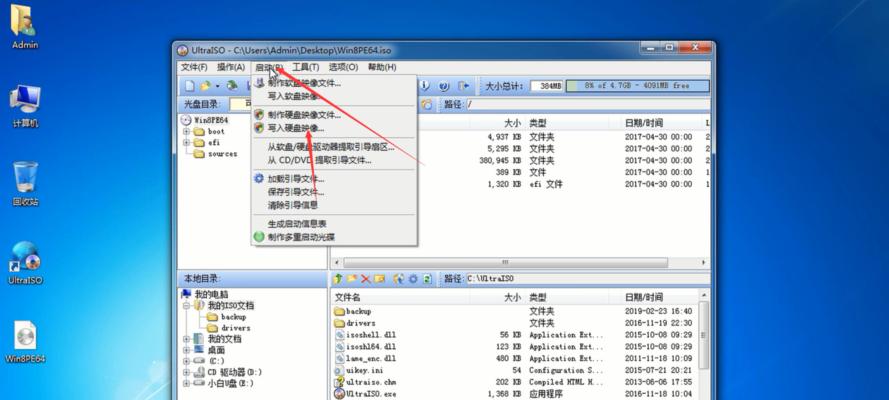Click the yellow icon right of the red X

(x=379, y=279)
